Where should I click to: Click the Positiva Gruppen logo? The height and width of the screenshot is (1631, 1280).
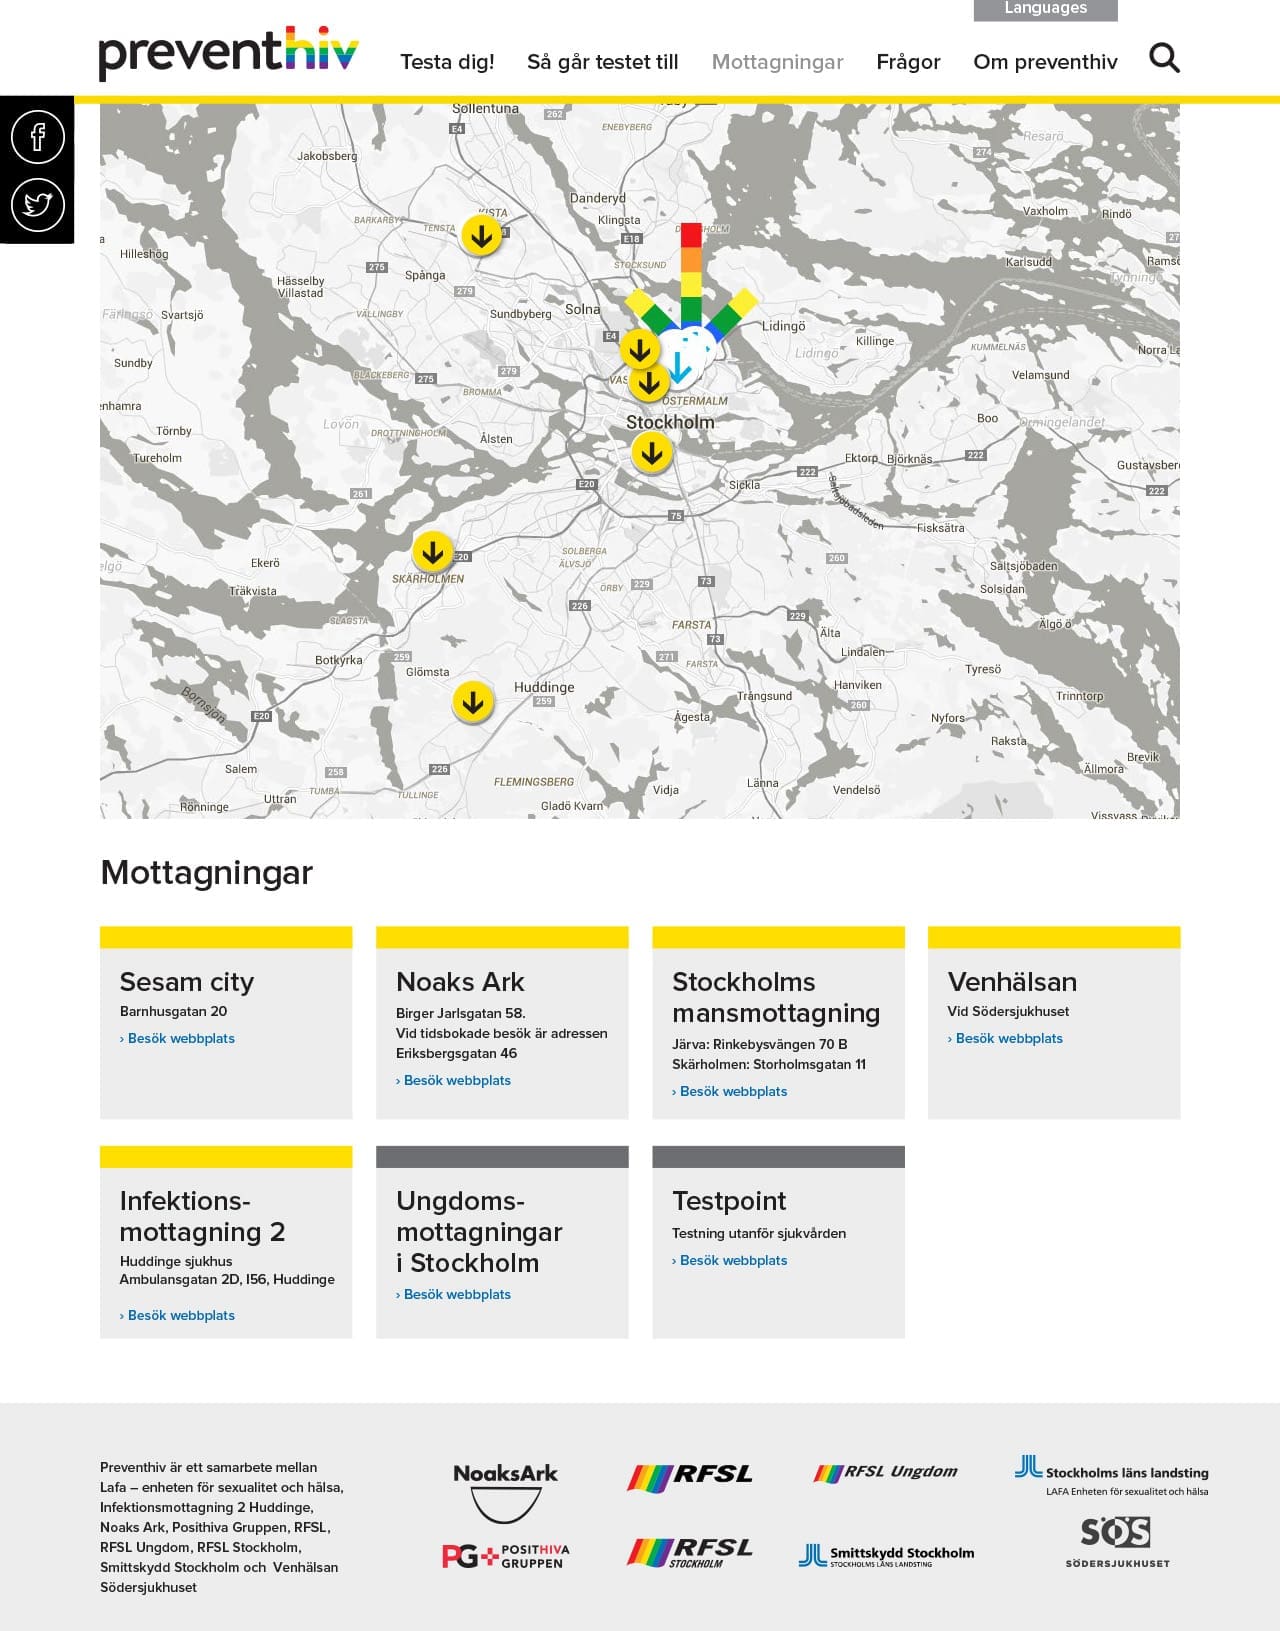coord(506,1556)
